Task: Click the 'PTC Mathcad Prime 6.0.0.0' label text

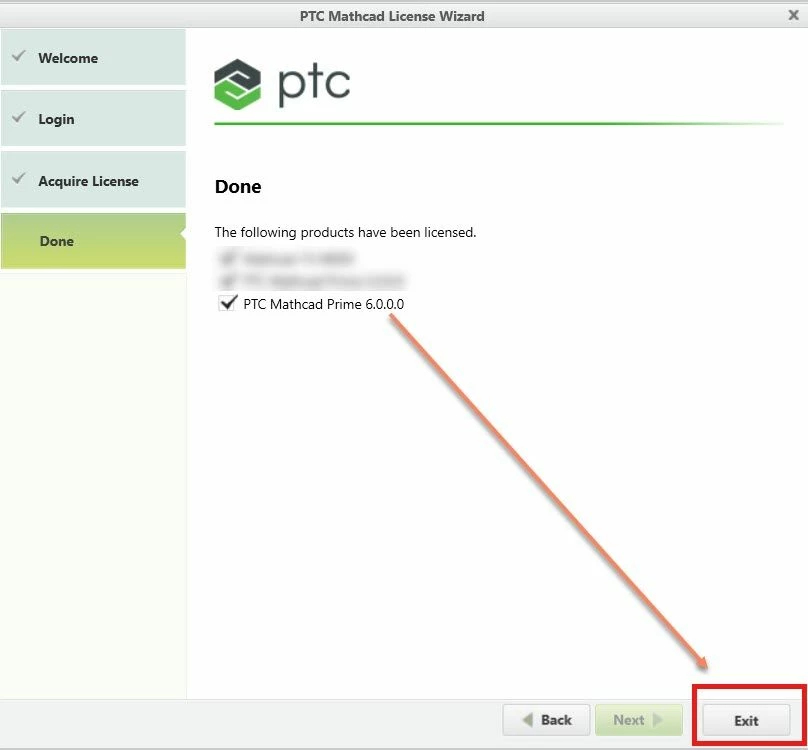Action: pyautogui.click(x=324, y=304)
